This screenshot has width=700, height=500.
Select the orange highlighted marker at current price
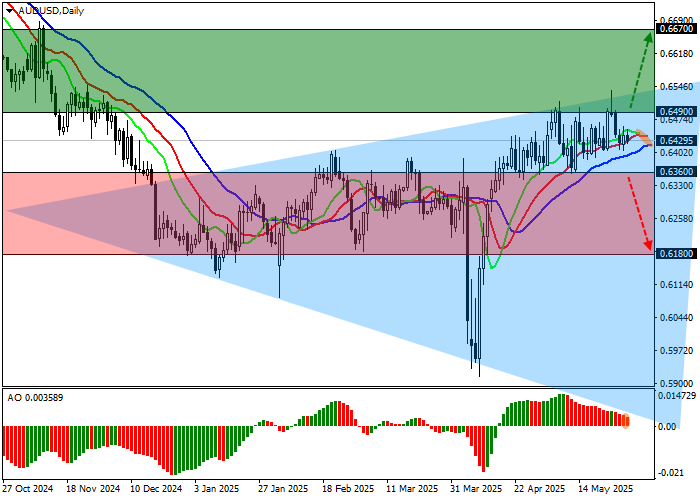(x=642, y=138)
